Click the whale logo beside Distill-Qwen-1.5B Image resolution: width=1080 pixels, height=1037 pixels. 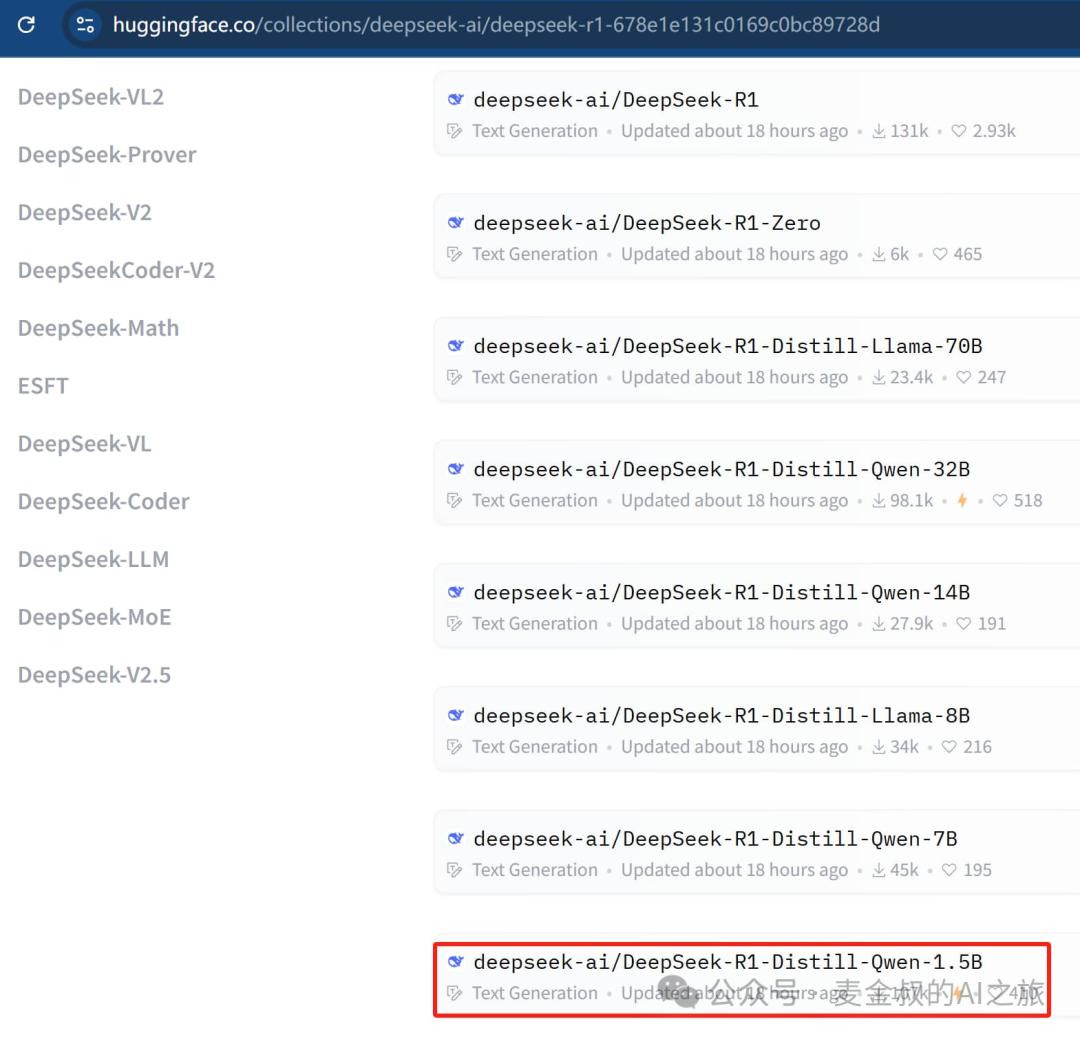(455, 963)
